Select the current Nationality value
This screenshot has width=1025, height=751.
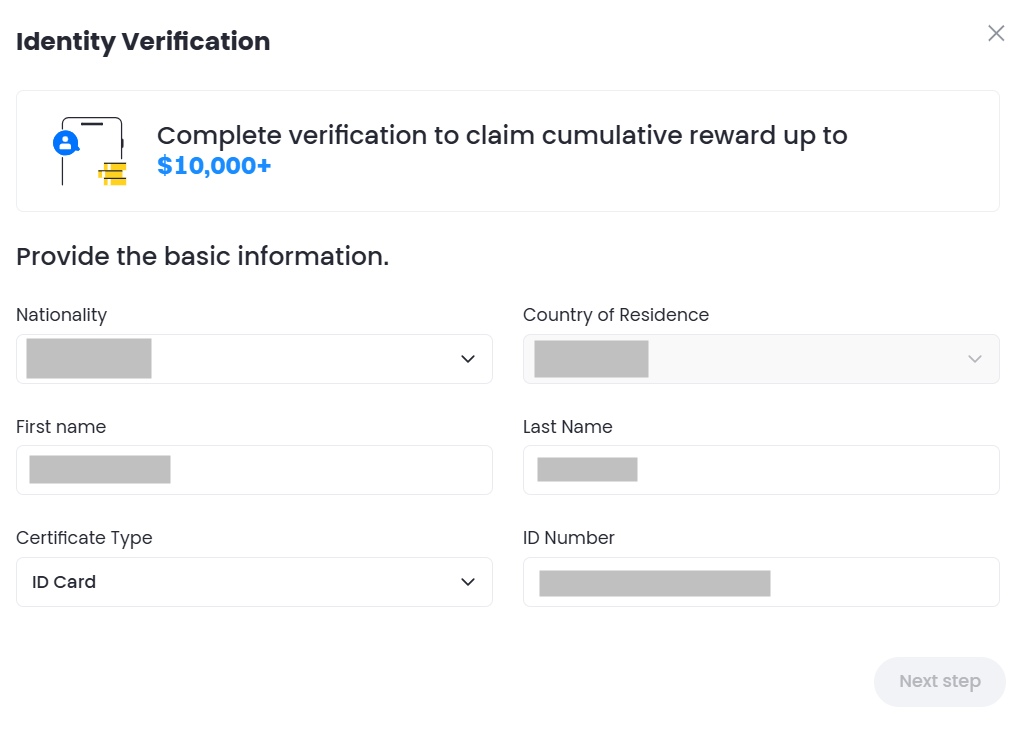(88, 359)
